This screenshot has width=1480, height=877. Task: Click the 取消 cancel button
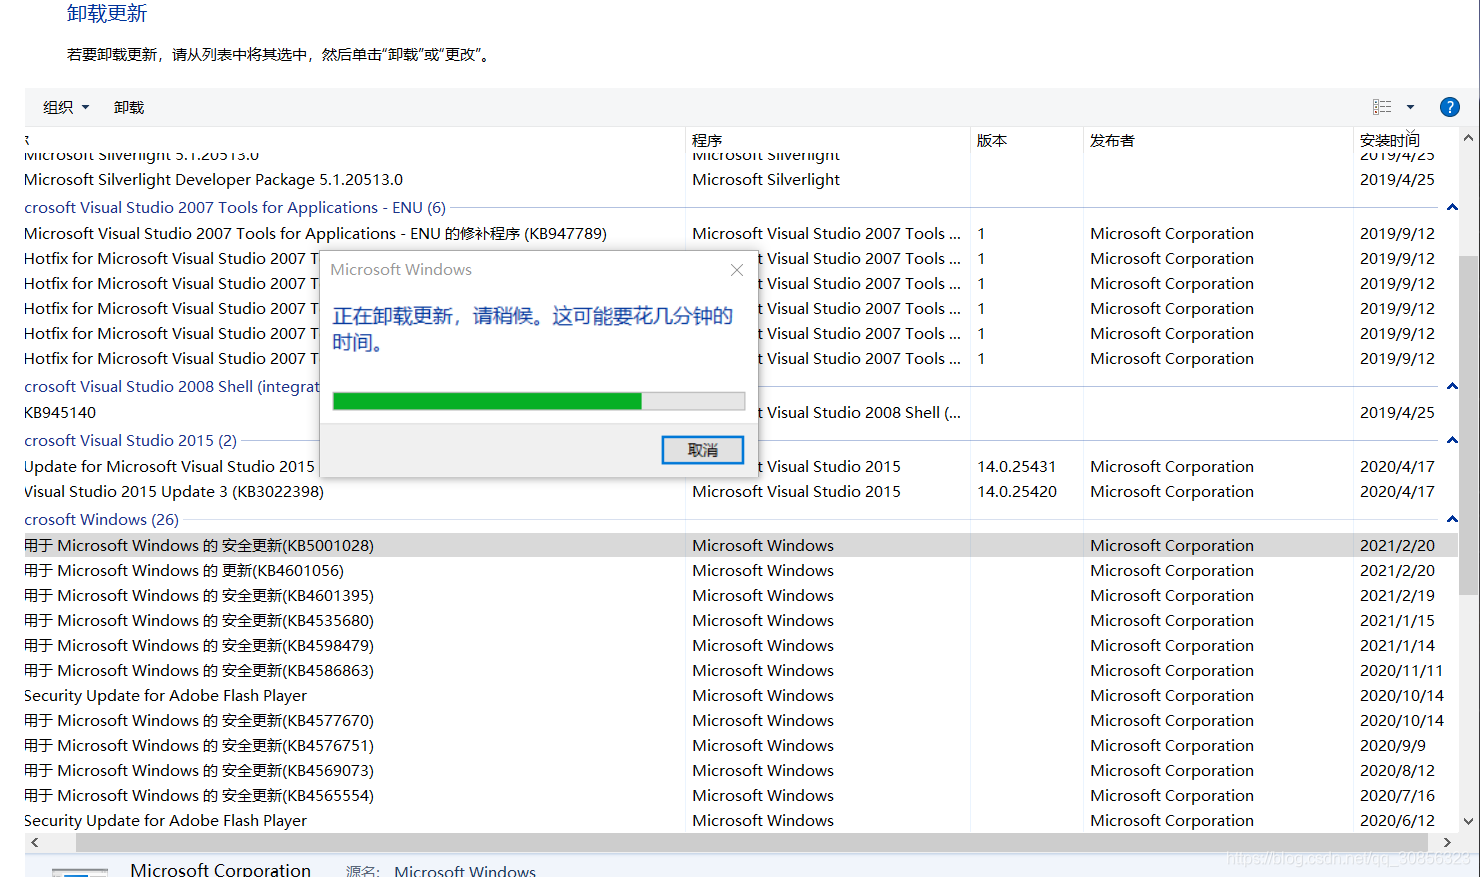[703, 450]
